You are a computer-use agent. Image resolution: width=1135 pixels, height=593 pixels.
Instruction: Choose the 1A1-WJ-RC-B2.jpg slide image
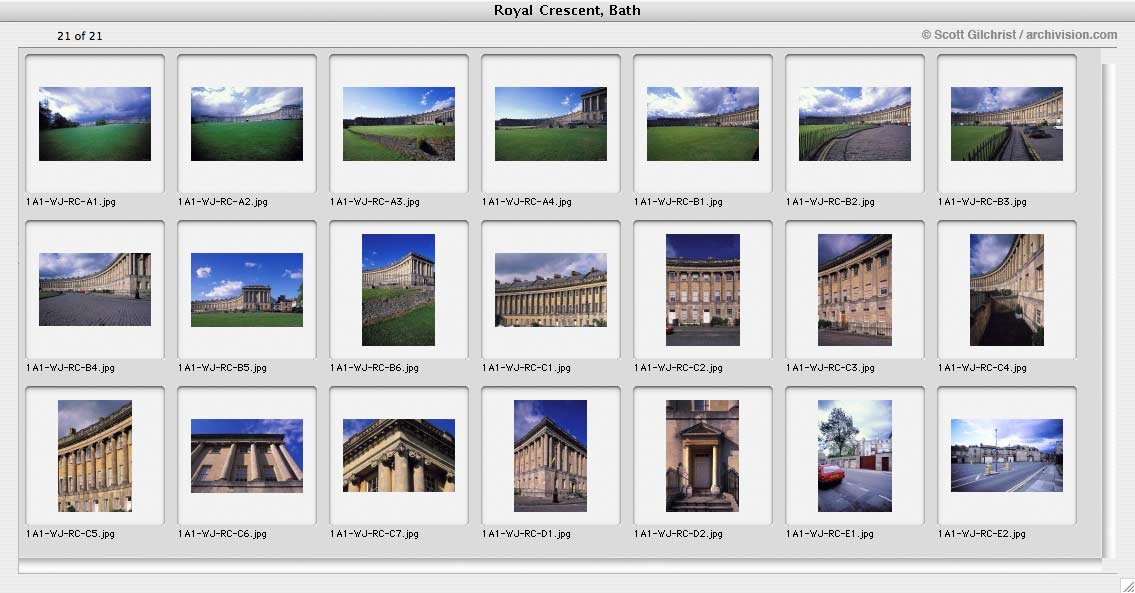click(855, 124)
